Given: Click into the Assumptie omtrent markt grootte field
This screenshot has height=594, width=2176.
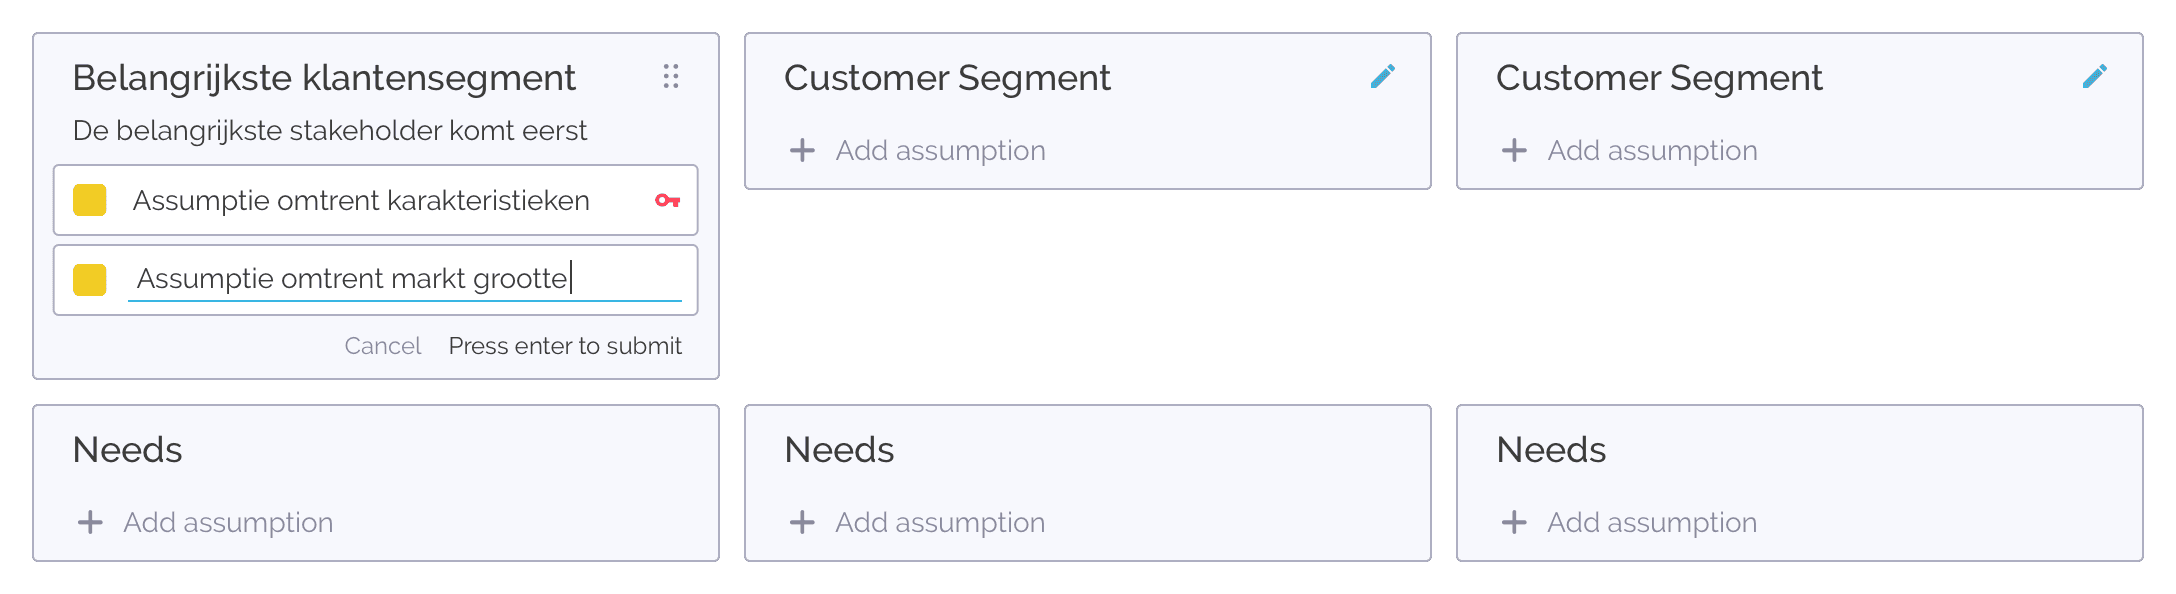Looking at the screenshot, I should [x=405, y=279].
